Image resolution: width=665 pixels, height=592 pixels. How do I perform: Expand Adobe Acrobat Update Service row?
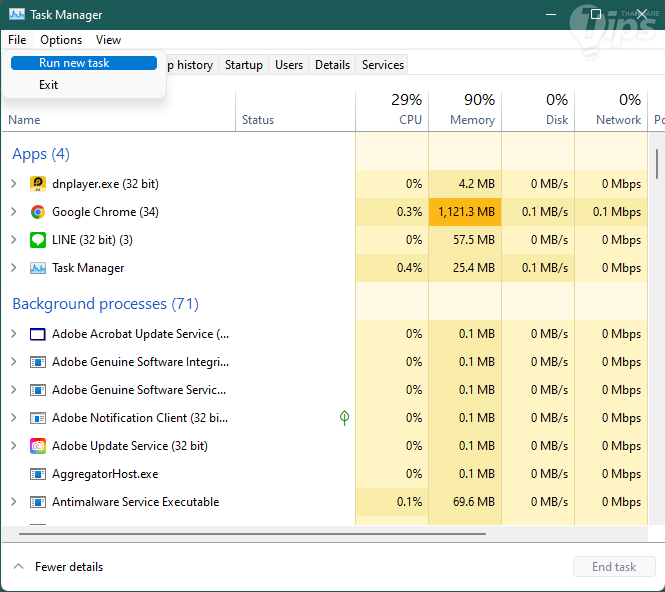point(14,334)
